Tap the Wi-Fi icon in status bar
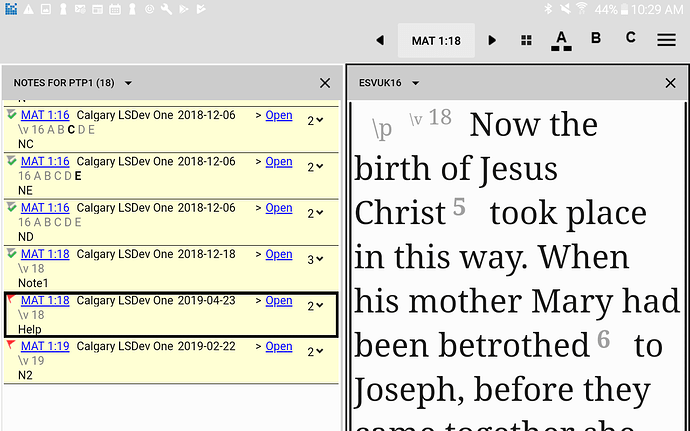 pyautogui.click(x=581, y=8)
